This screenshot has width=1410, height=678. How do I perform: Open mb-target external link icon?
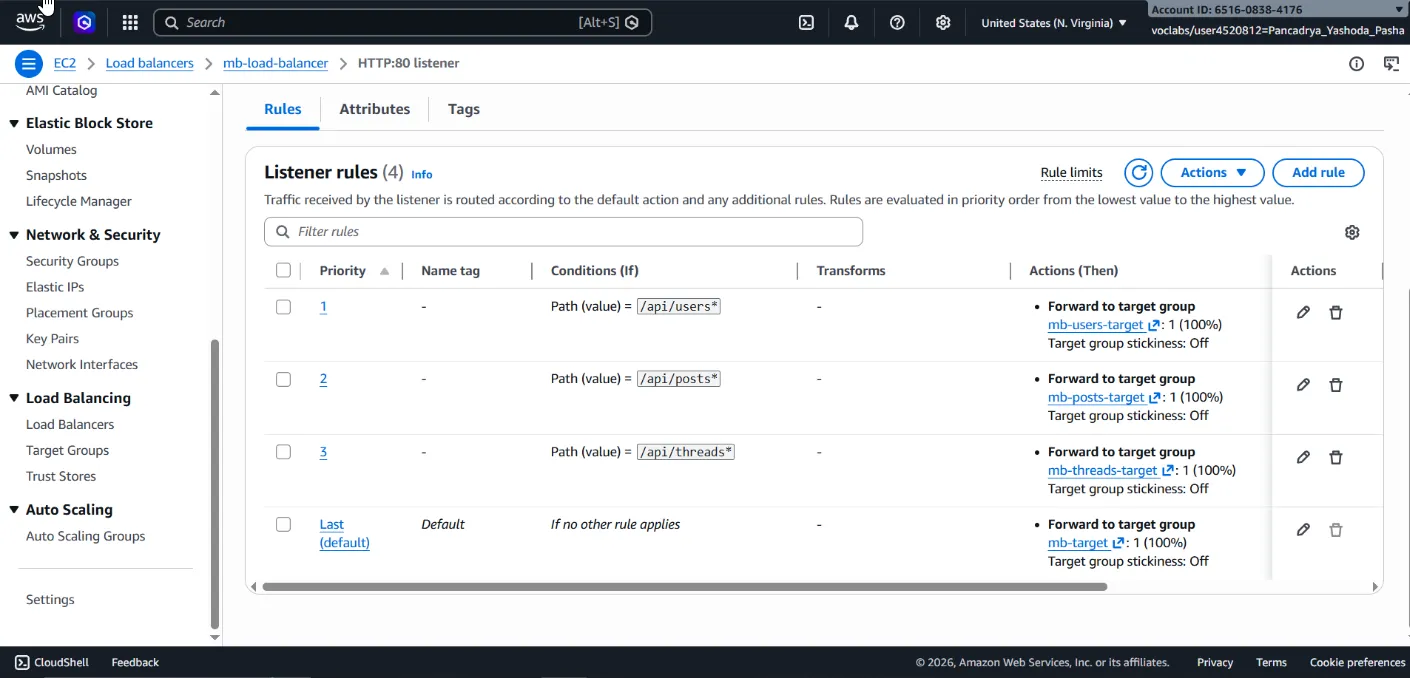pyautogui.click(x=1119, y=543)
